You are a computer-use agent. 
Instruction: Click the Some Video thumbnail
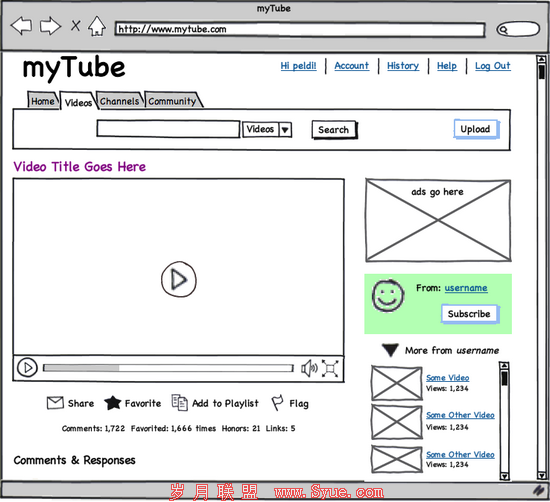397,383
